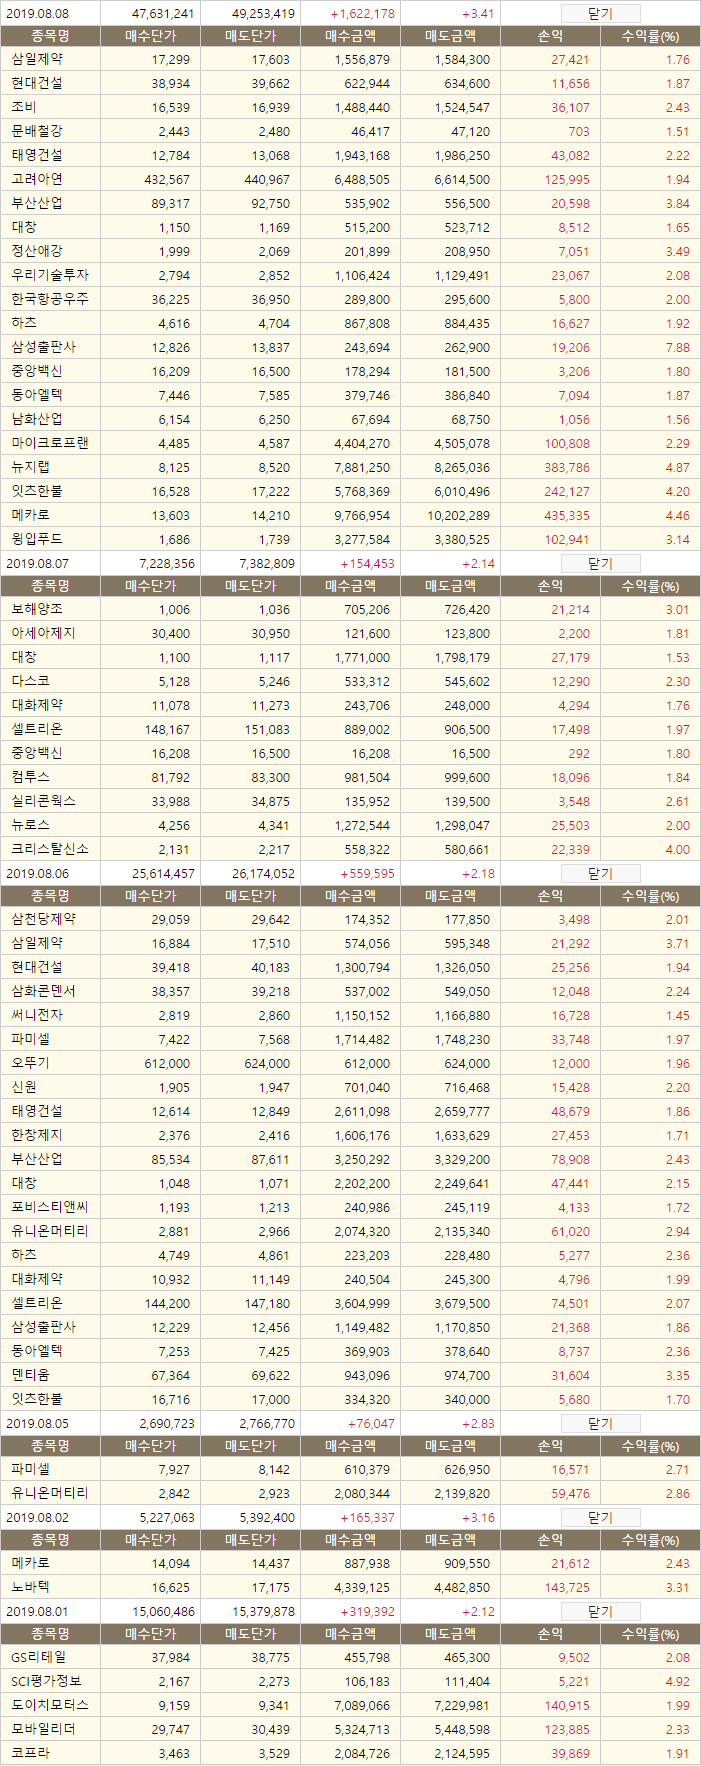701x1766 pixels.
Task: Click the 47,631,241 total buy amount
Action: [x=163, y=14]
